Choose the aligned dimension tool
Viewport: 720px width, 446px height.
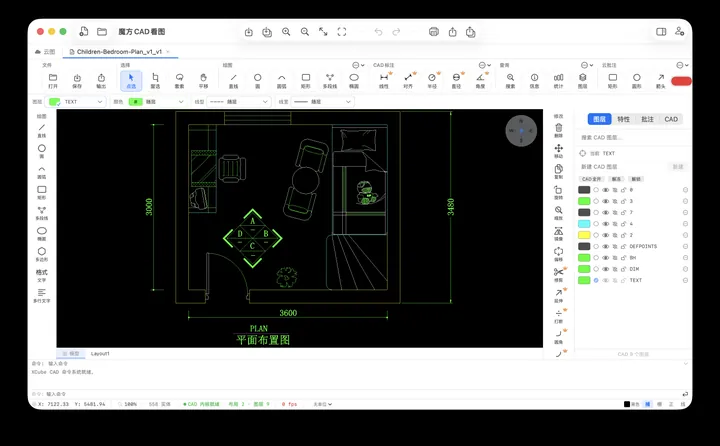point(408,81)
